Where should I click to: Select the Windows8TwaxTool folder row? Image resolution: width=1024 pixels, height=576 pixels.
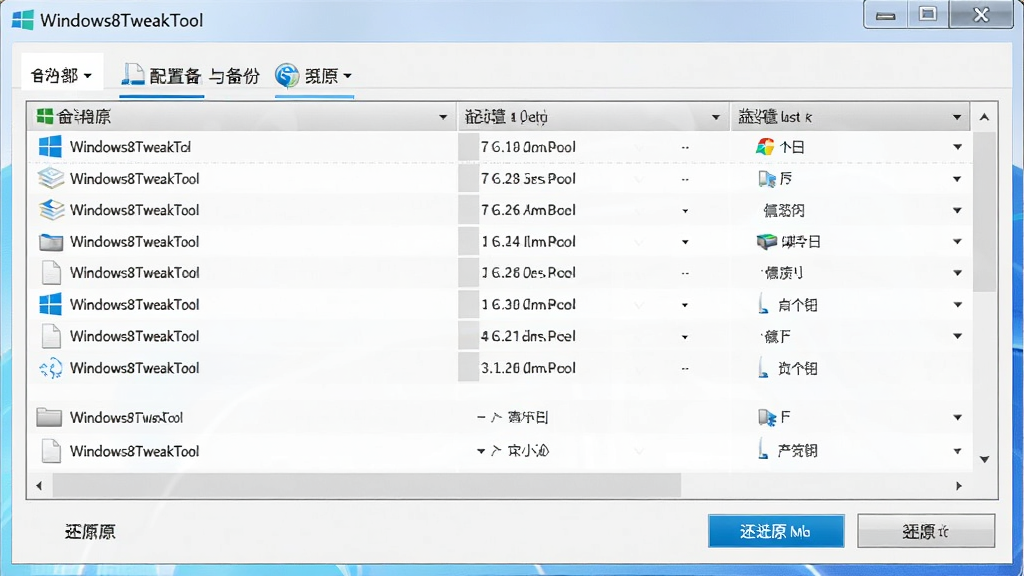(500, 417)
